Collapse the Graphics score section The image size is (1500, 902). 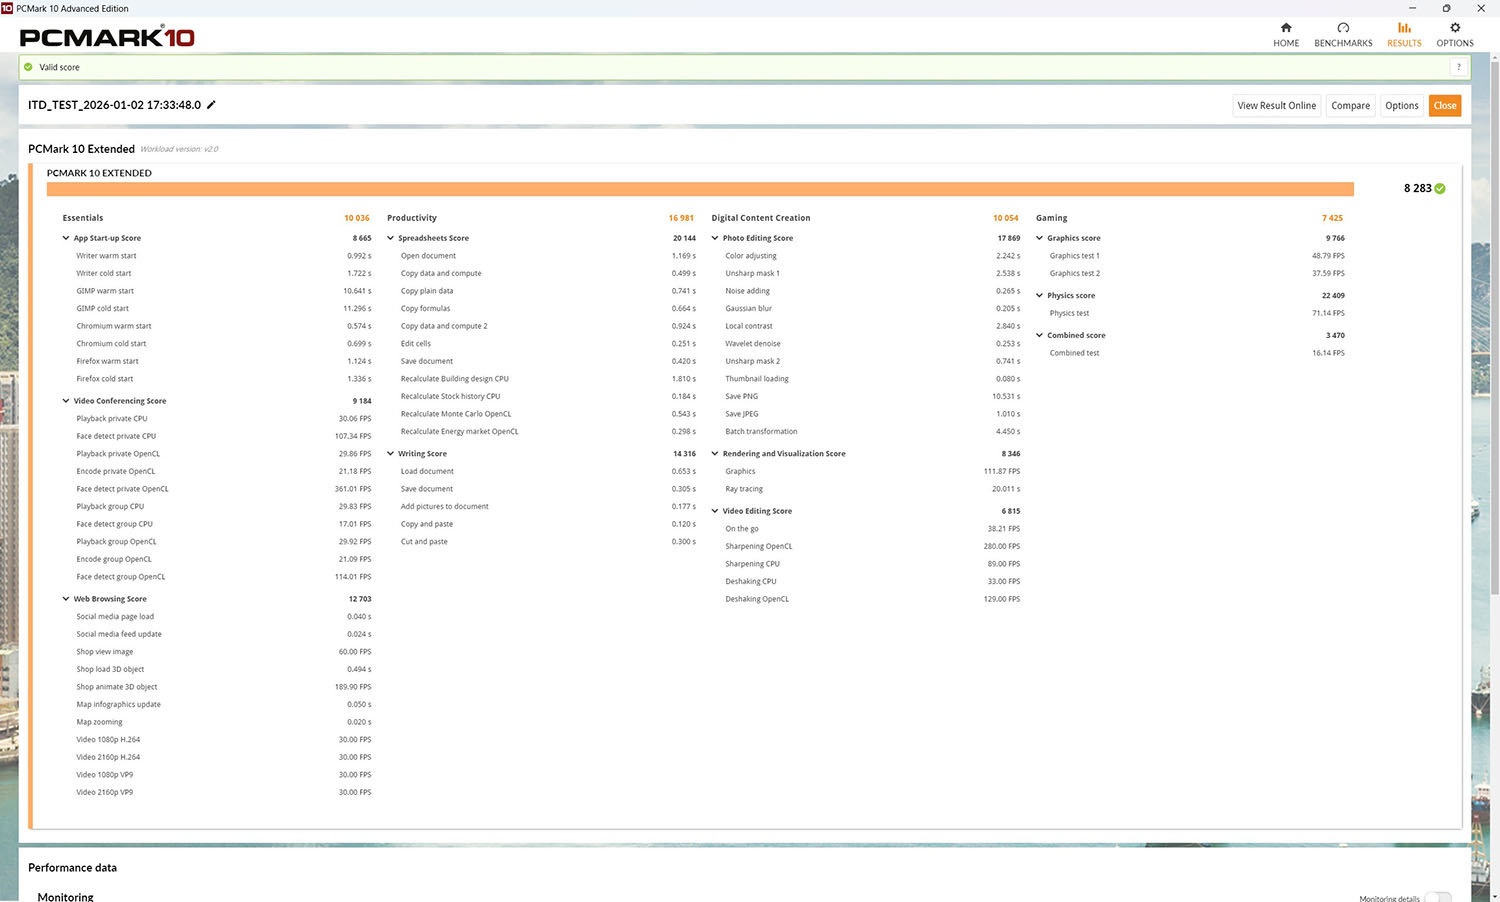click(x=1040, y=238)
